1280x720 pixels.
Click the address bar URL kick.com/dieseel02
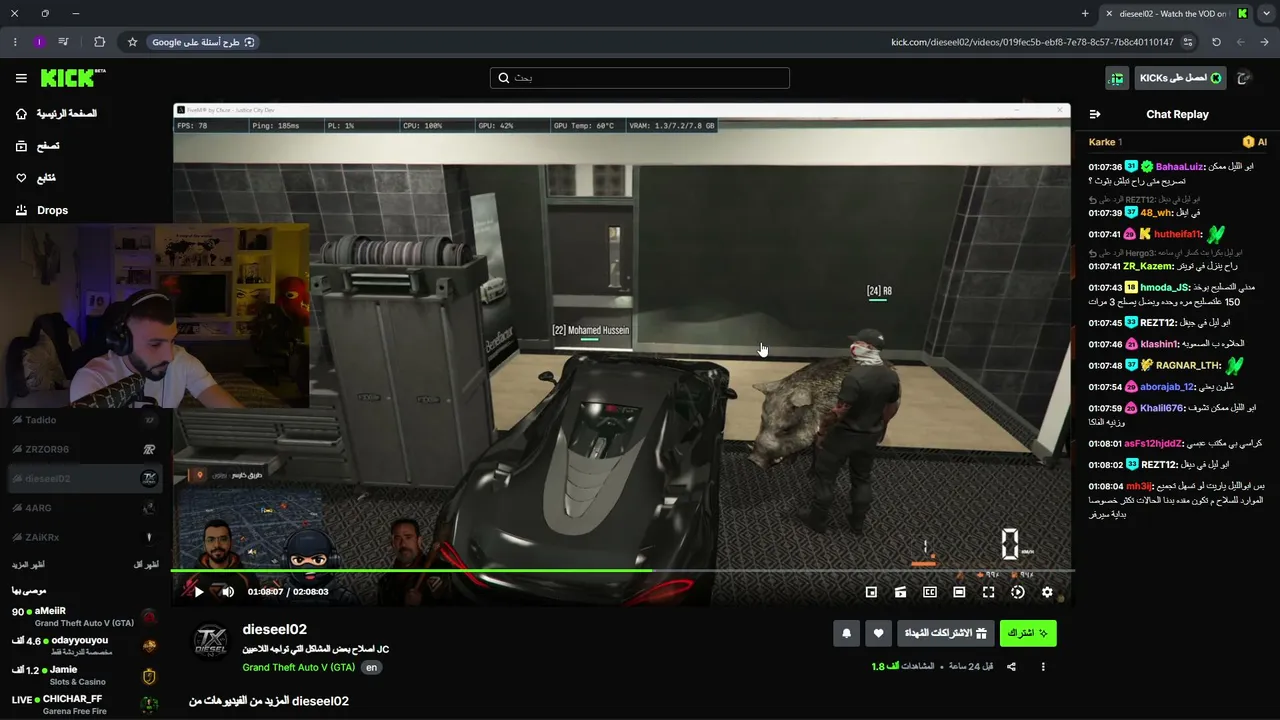[1032, 42]
